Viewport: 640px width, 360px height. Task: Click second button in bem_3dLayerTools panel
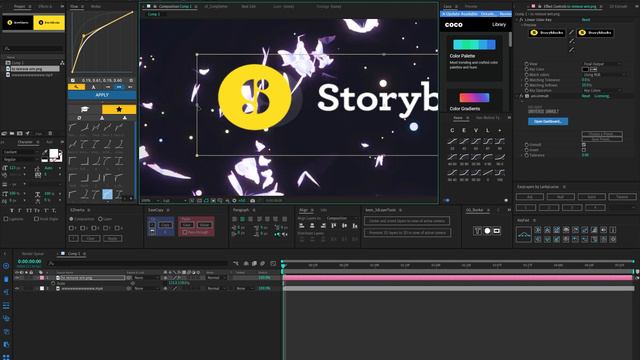click(407, 233)
